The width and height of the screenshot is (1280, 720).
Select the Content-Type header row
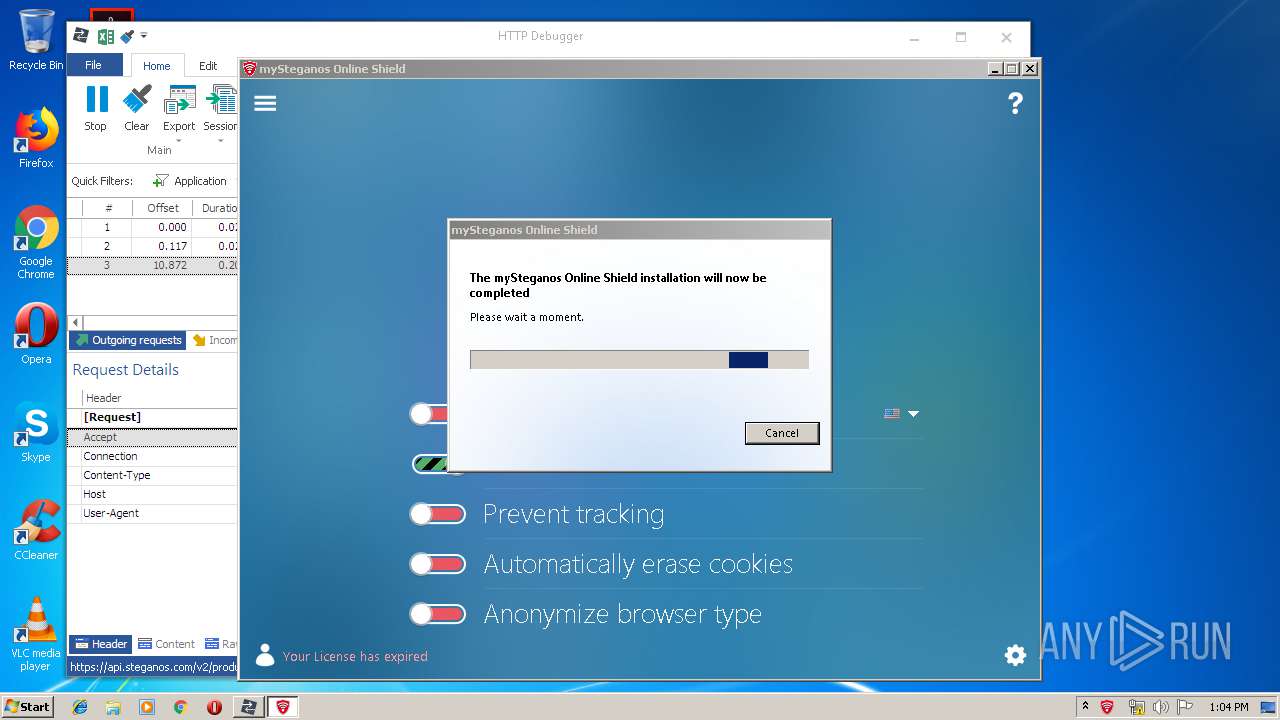(152, 475)
